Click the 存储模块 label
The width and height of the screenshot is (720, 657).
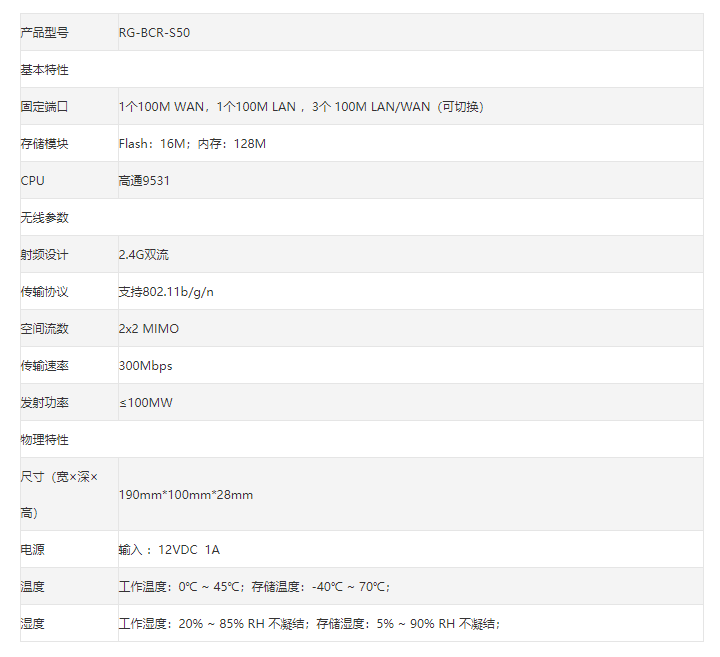(45, 144)
